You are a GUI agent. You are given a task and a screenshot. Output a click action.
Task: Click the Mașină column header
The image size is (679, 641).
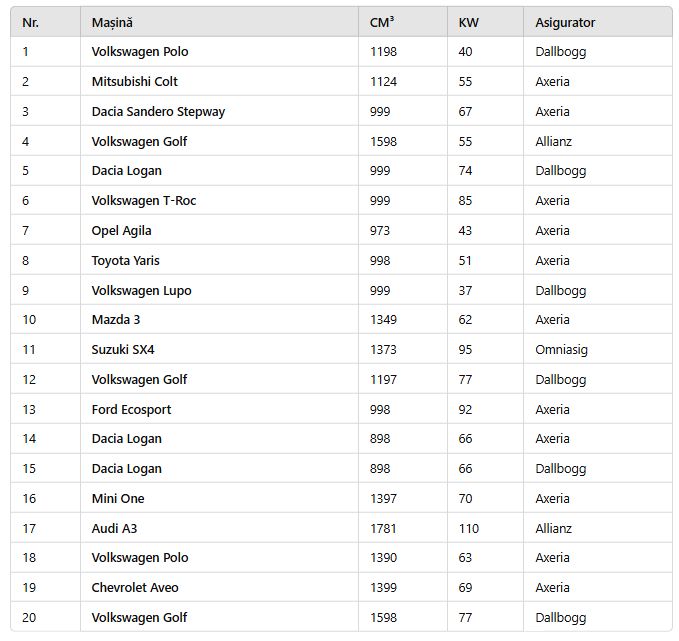pos(112,22)
